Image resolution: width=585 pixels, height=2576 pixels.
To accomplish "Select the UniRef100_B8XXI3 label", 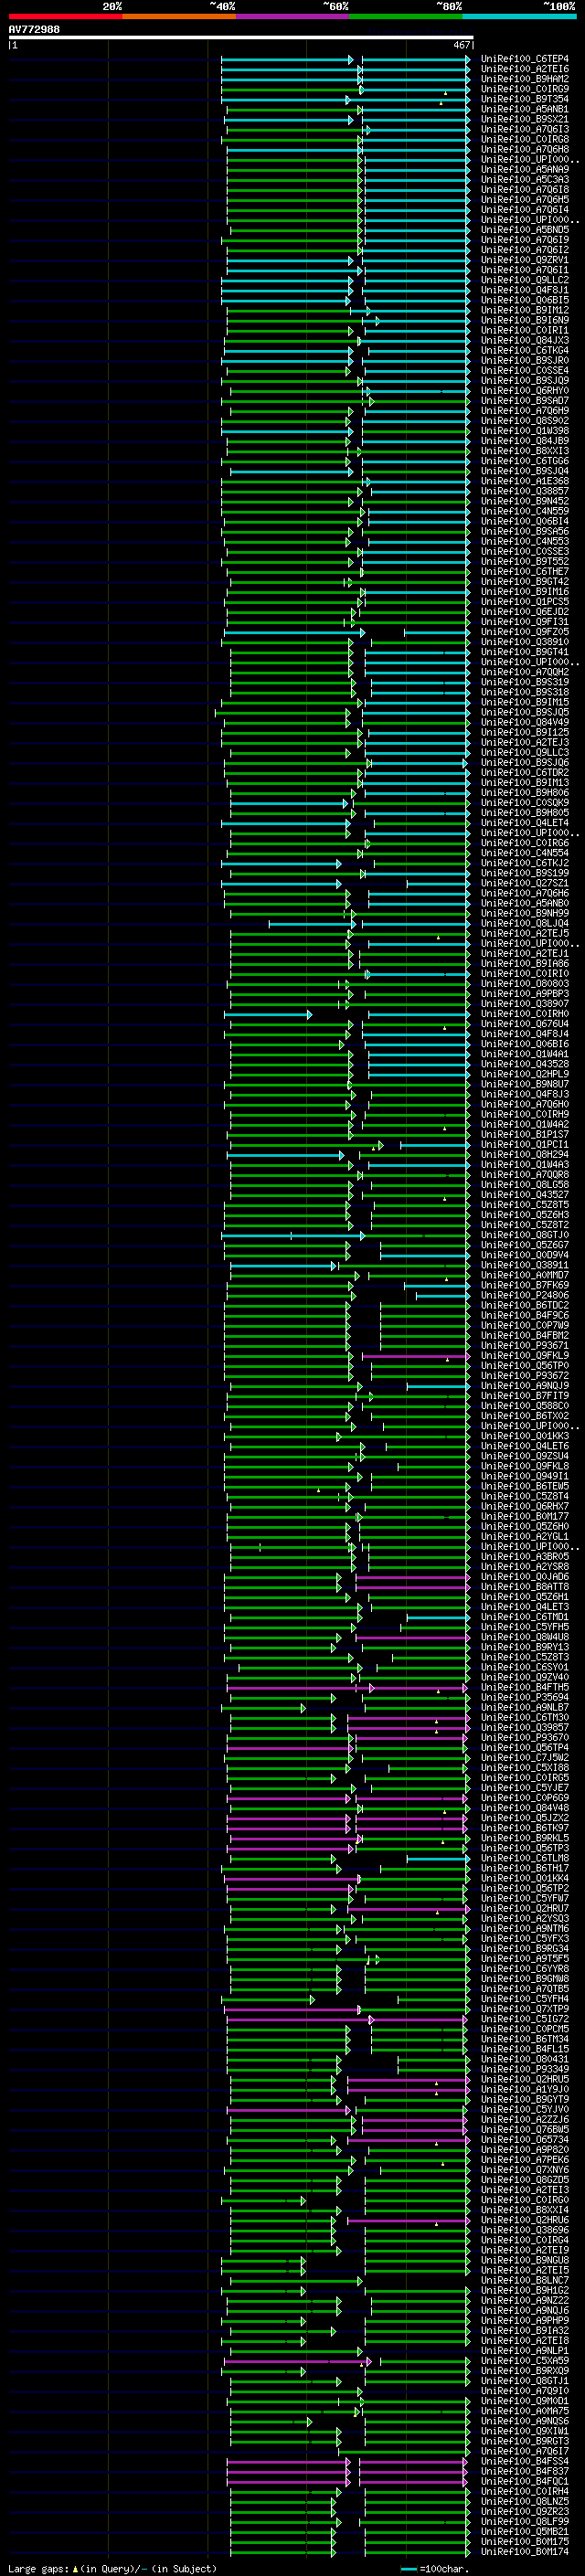I will point(525,451).
